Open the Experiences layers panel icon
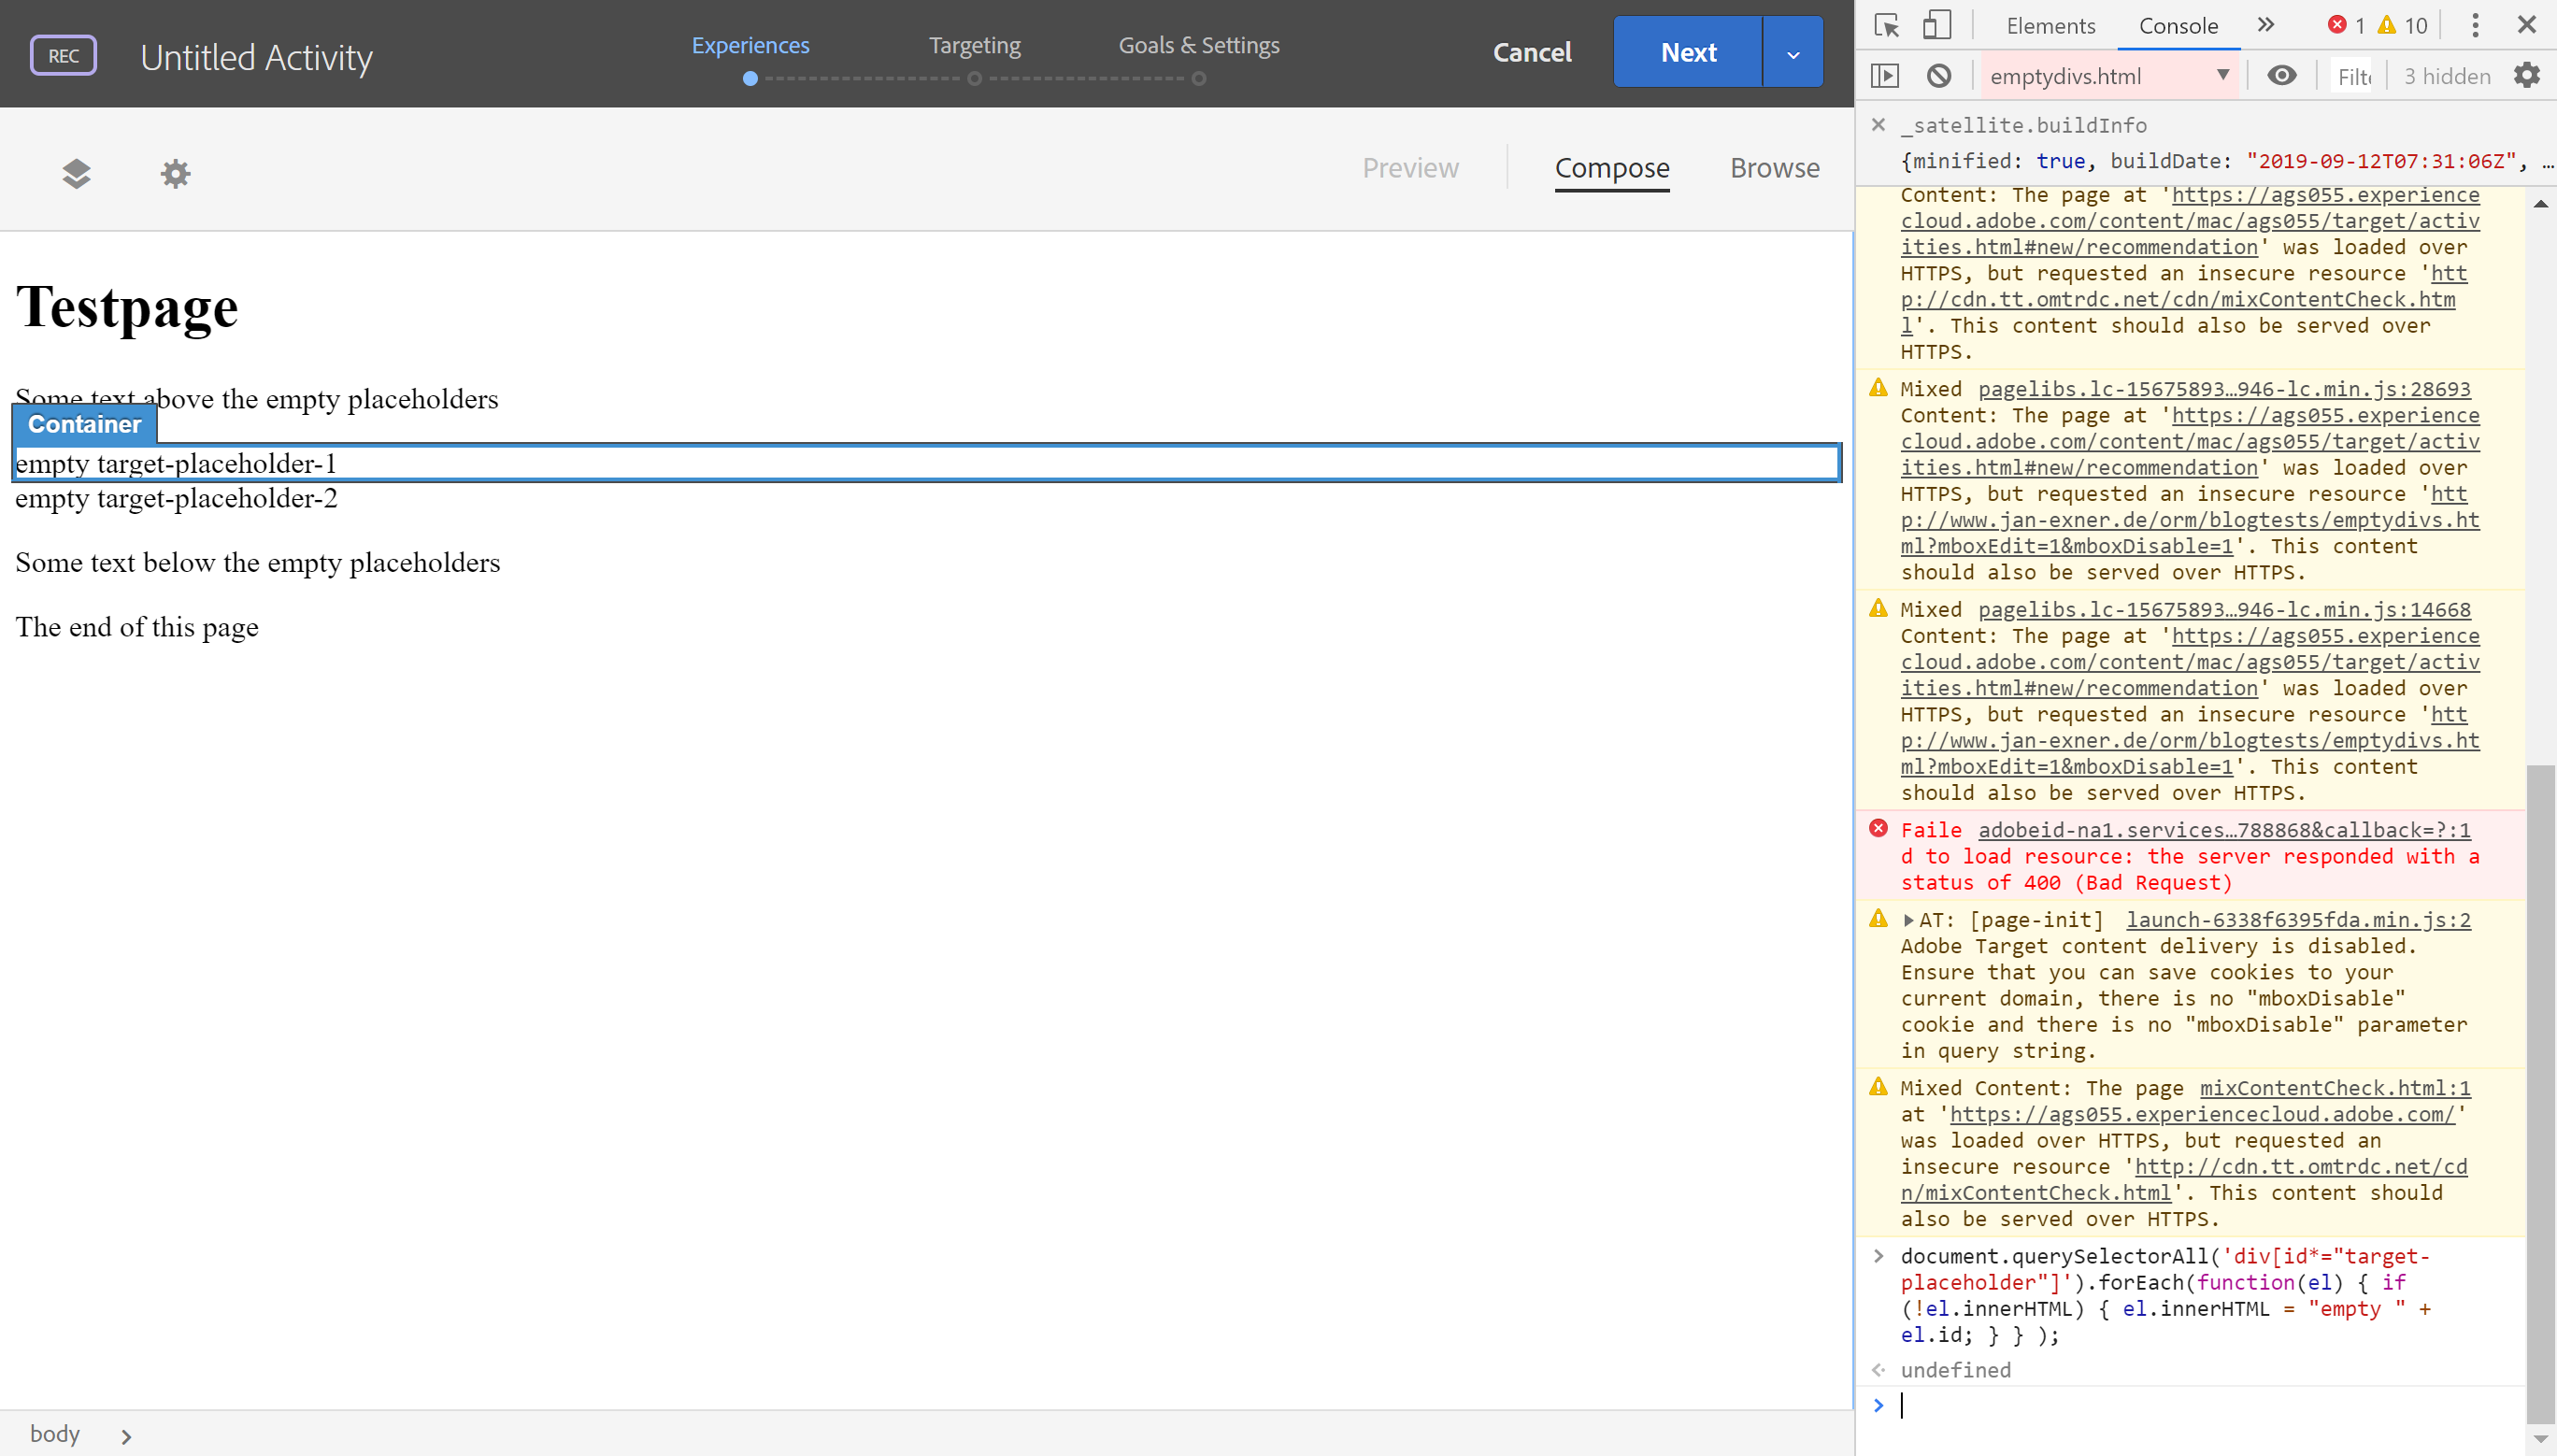This screenshot has height=1456, width=2557. tap(76, 174)
